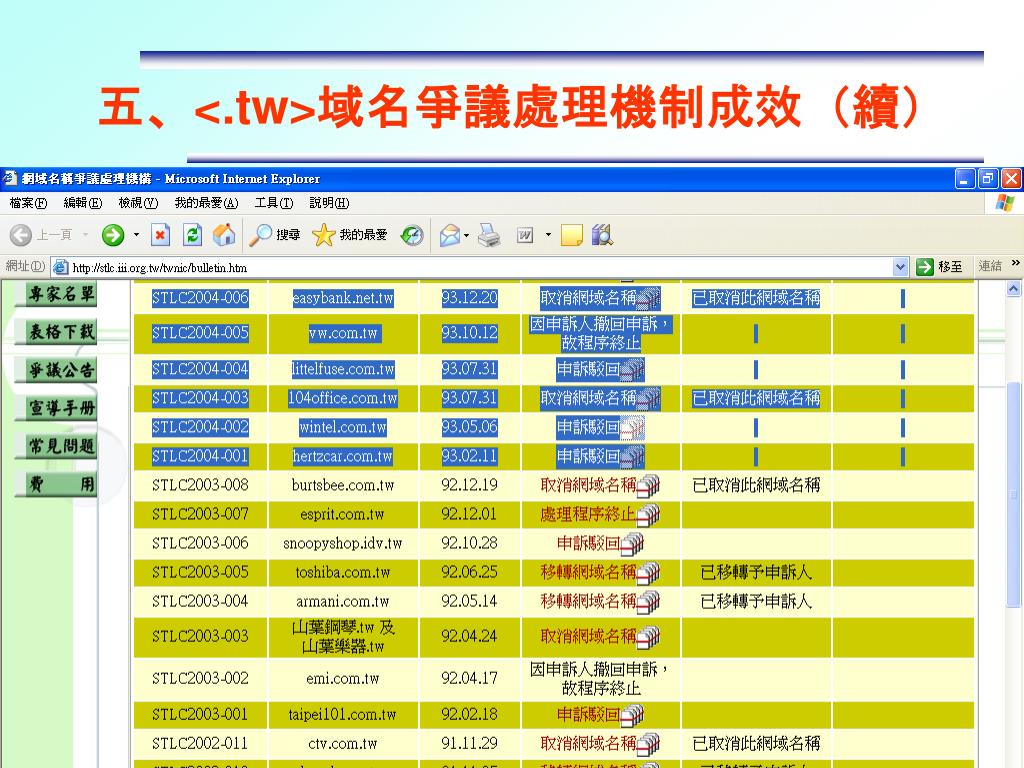Viewport: 1024px width, 768px height.
Task: Open decision document icon for ctv.com.tw
Action: 648,744
